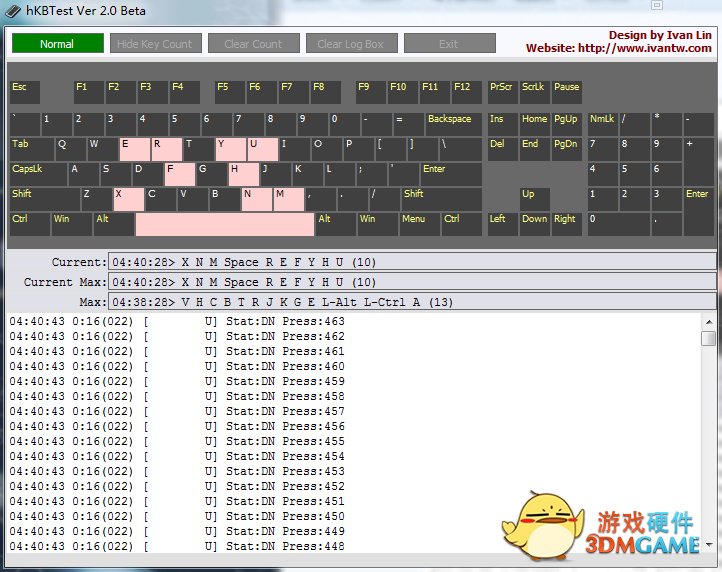Click log scrollbar up arrow
722x572 pixels.
tap(708, 322)
